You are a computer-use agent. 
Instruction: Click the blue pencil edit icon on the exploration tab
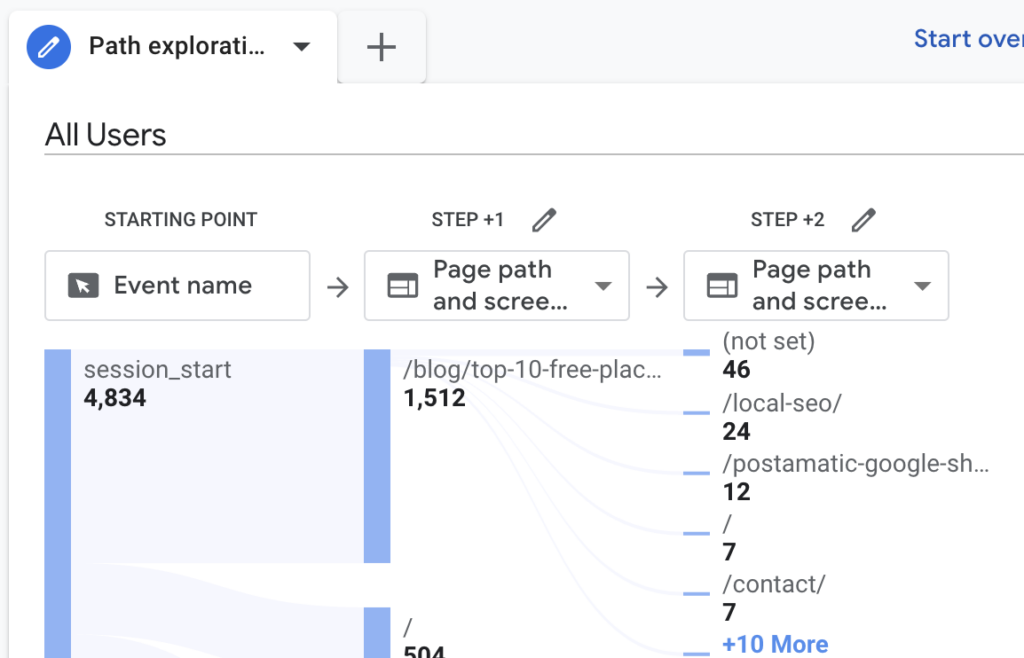[x=47, y=46]
